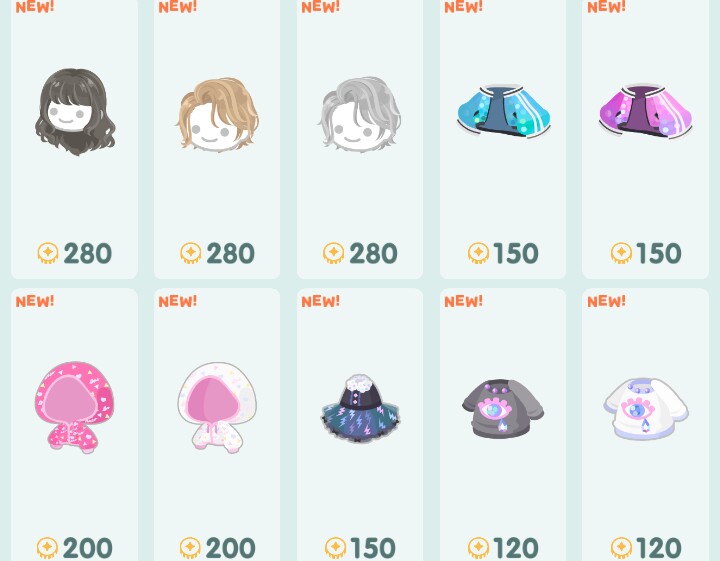Click 200 price under pink onesie

pyautogui.click(x=87, y=548)
